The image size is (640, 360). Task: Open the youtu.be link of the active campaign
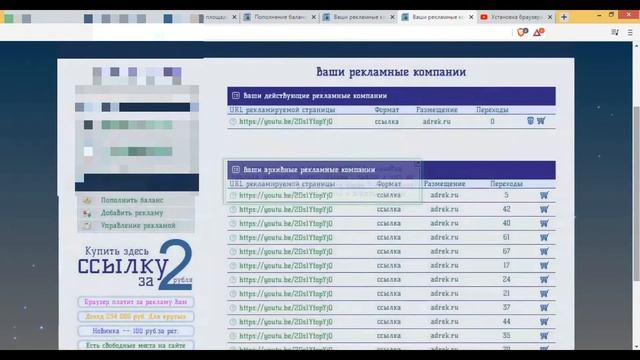[x=286, y=122]
